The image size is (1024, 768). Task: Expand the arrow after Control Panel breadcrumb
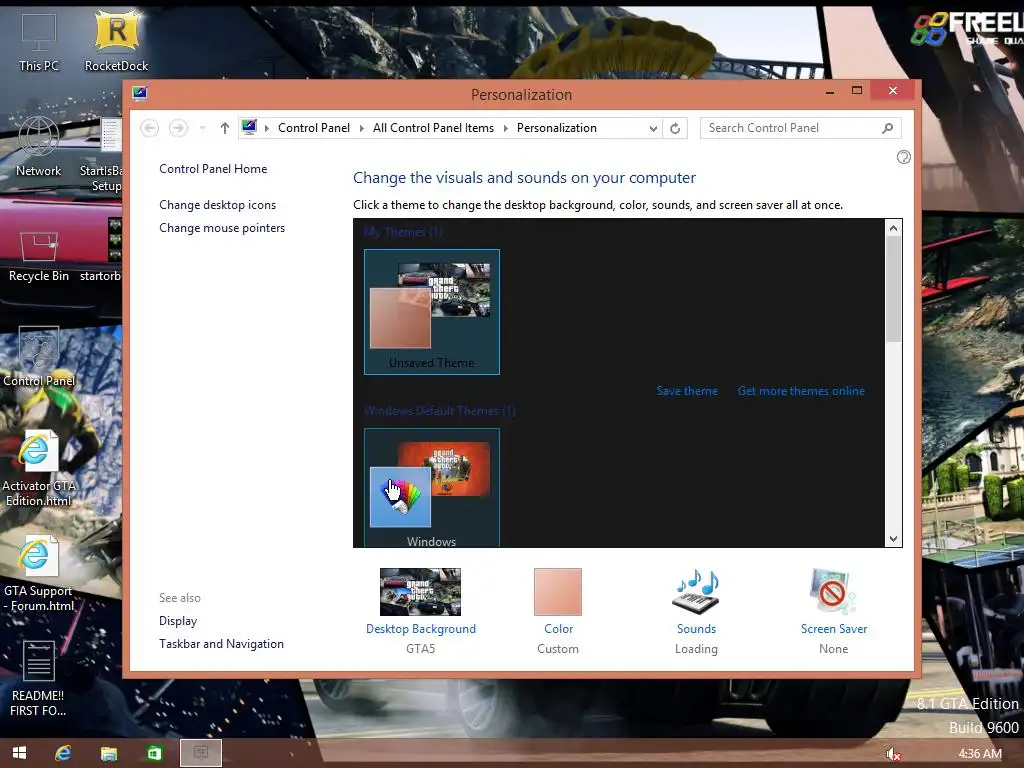(x=362, y=128)
